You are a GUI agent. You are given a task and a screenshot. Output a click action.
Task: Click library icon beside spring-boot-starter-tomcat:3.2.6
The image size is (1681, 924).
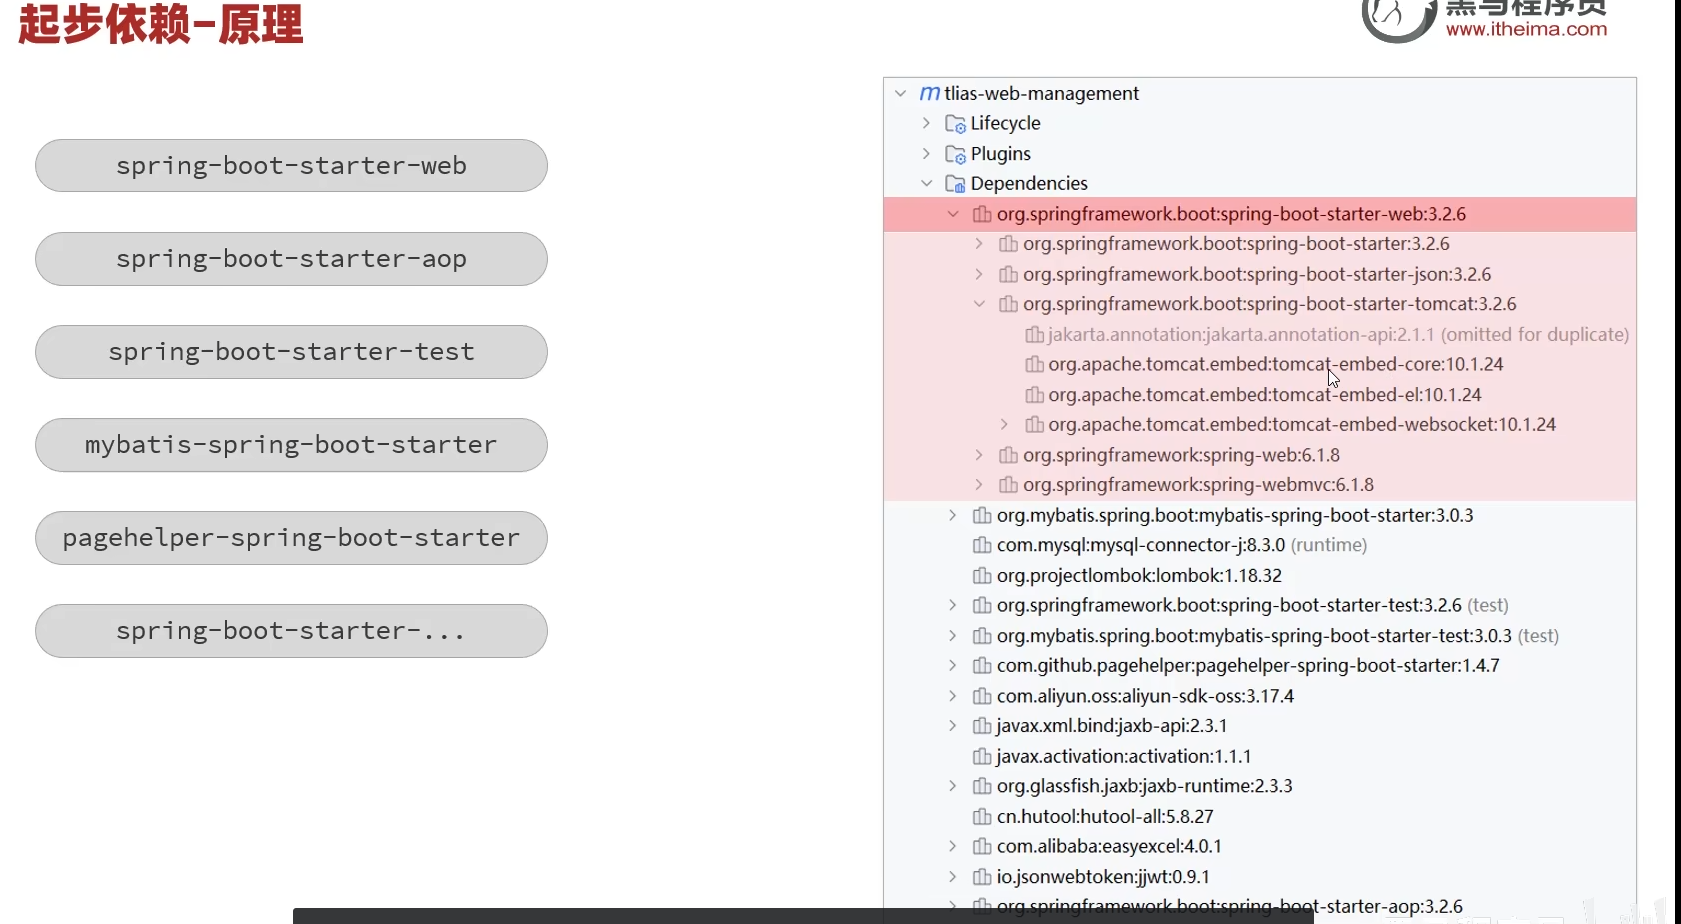click(1008, 304)
